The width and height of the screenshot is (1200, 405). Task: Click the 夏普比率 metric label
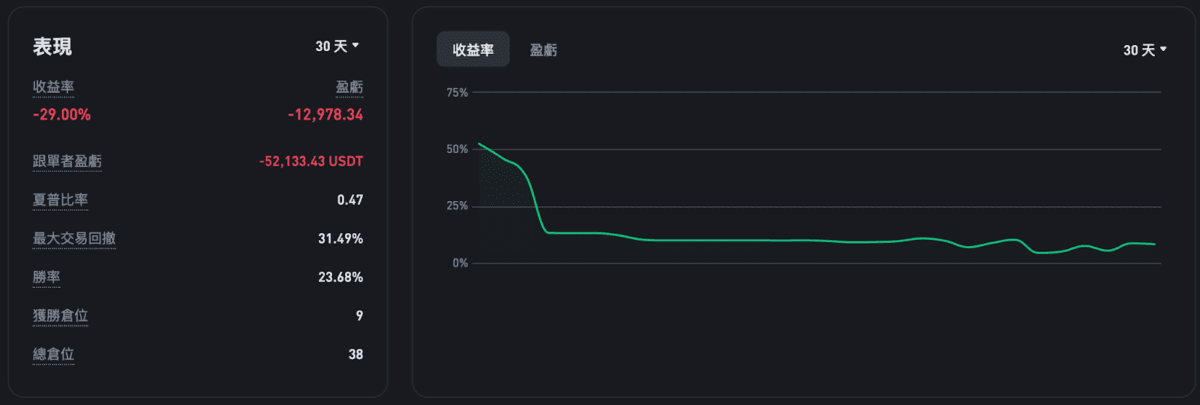[x=60, y=200]
